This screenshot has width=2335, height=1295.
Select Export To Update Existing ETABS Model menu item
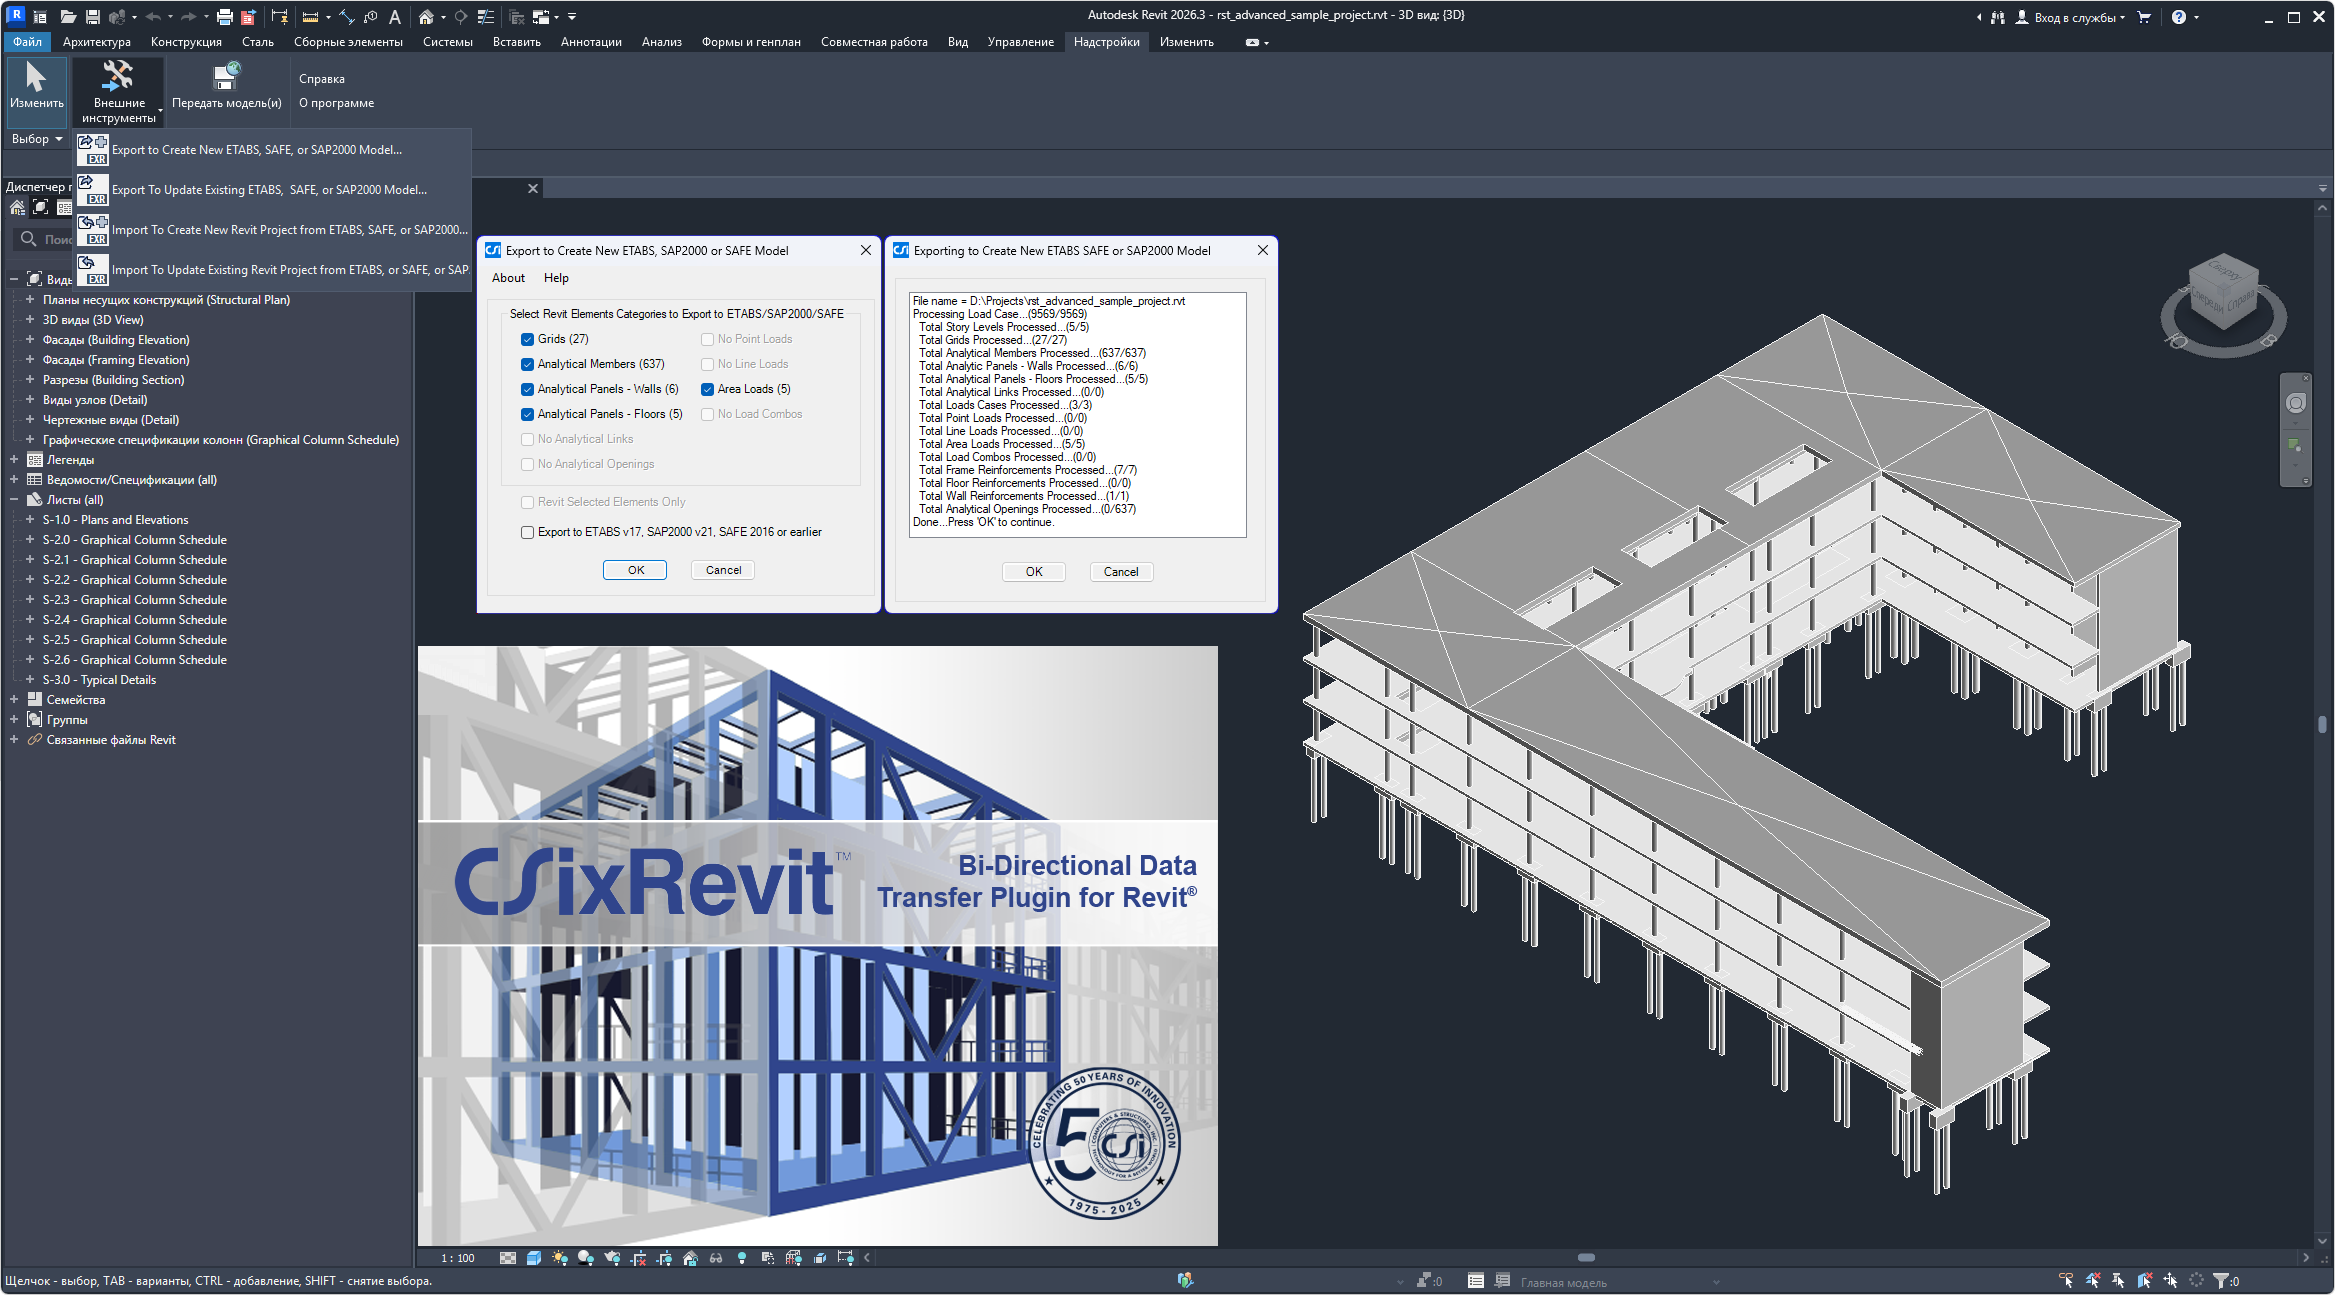[269, 190]
